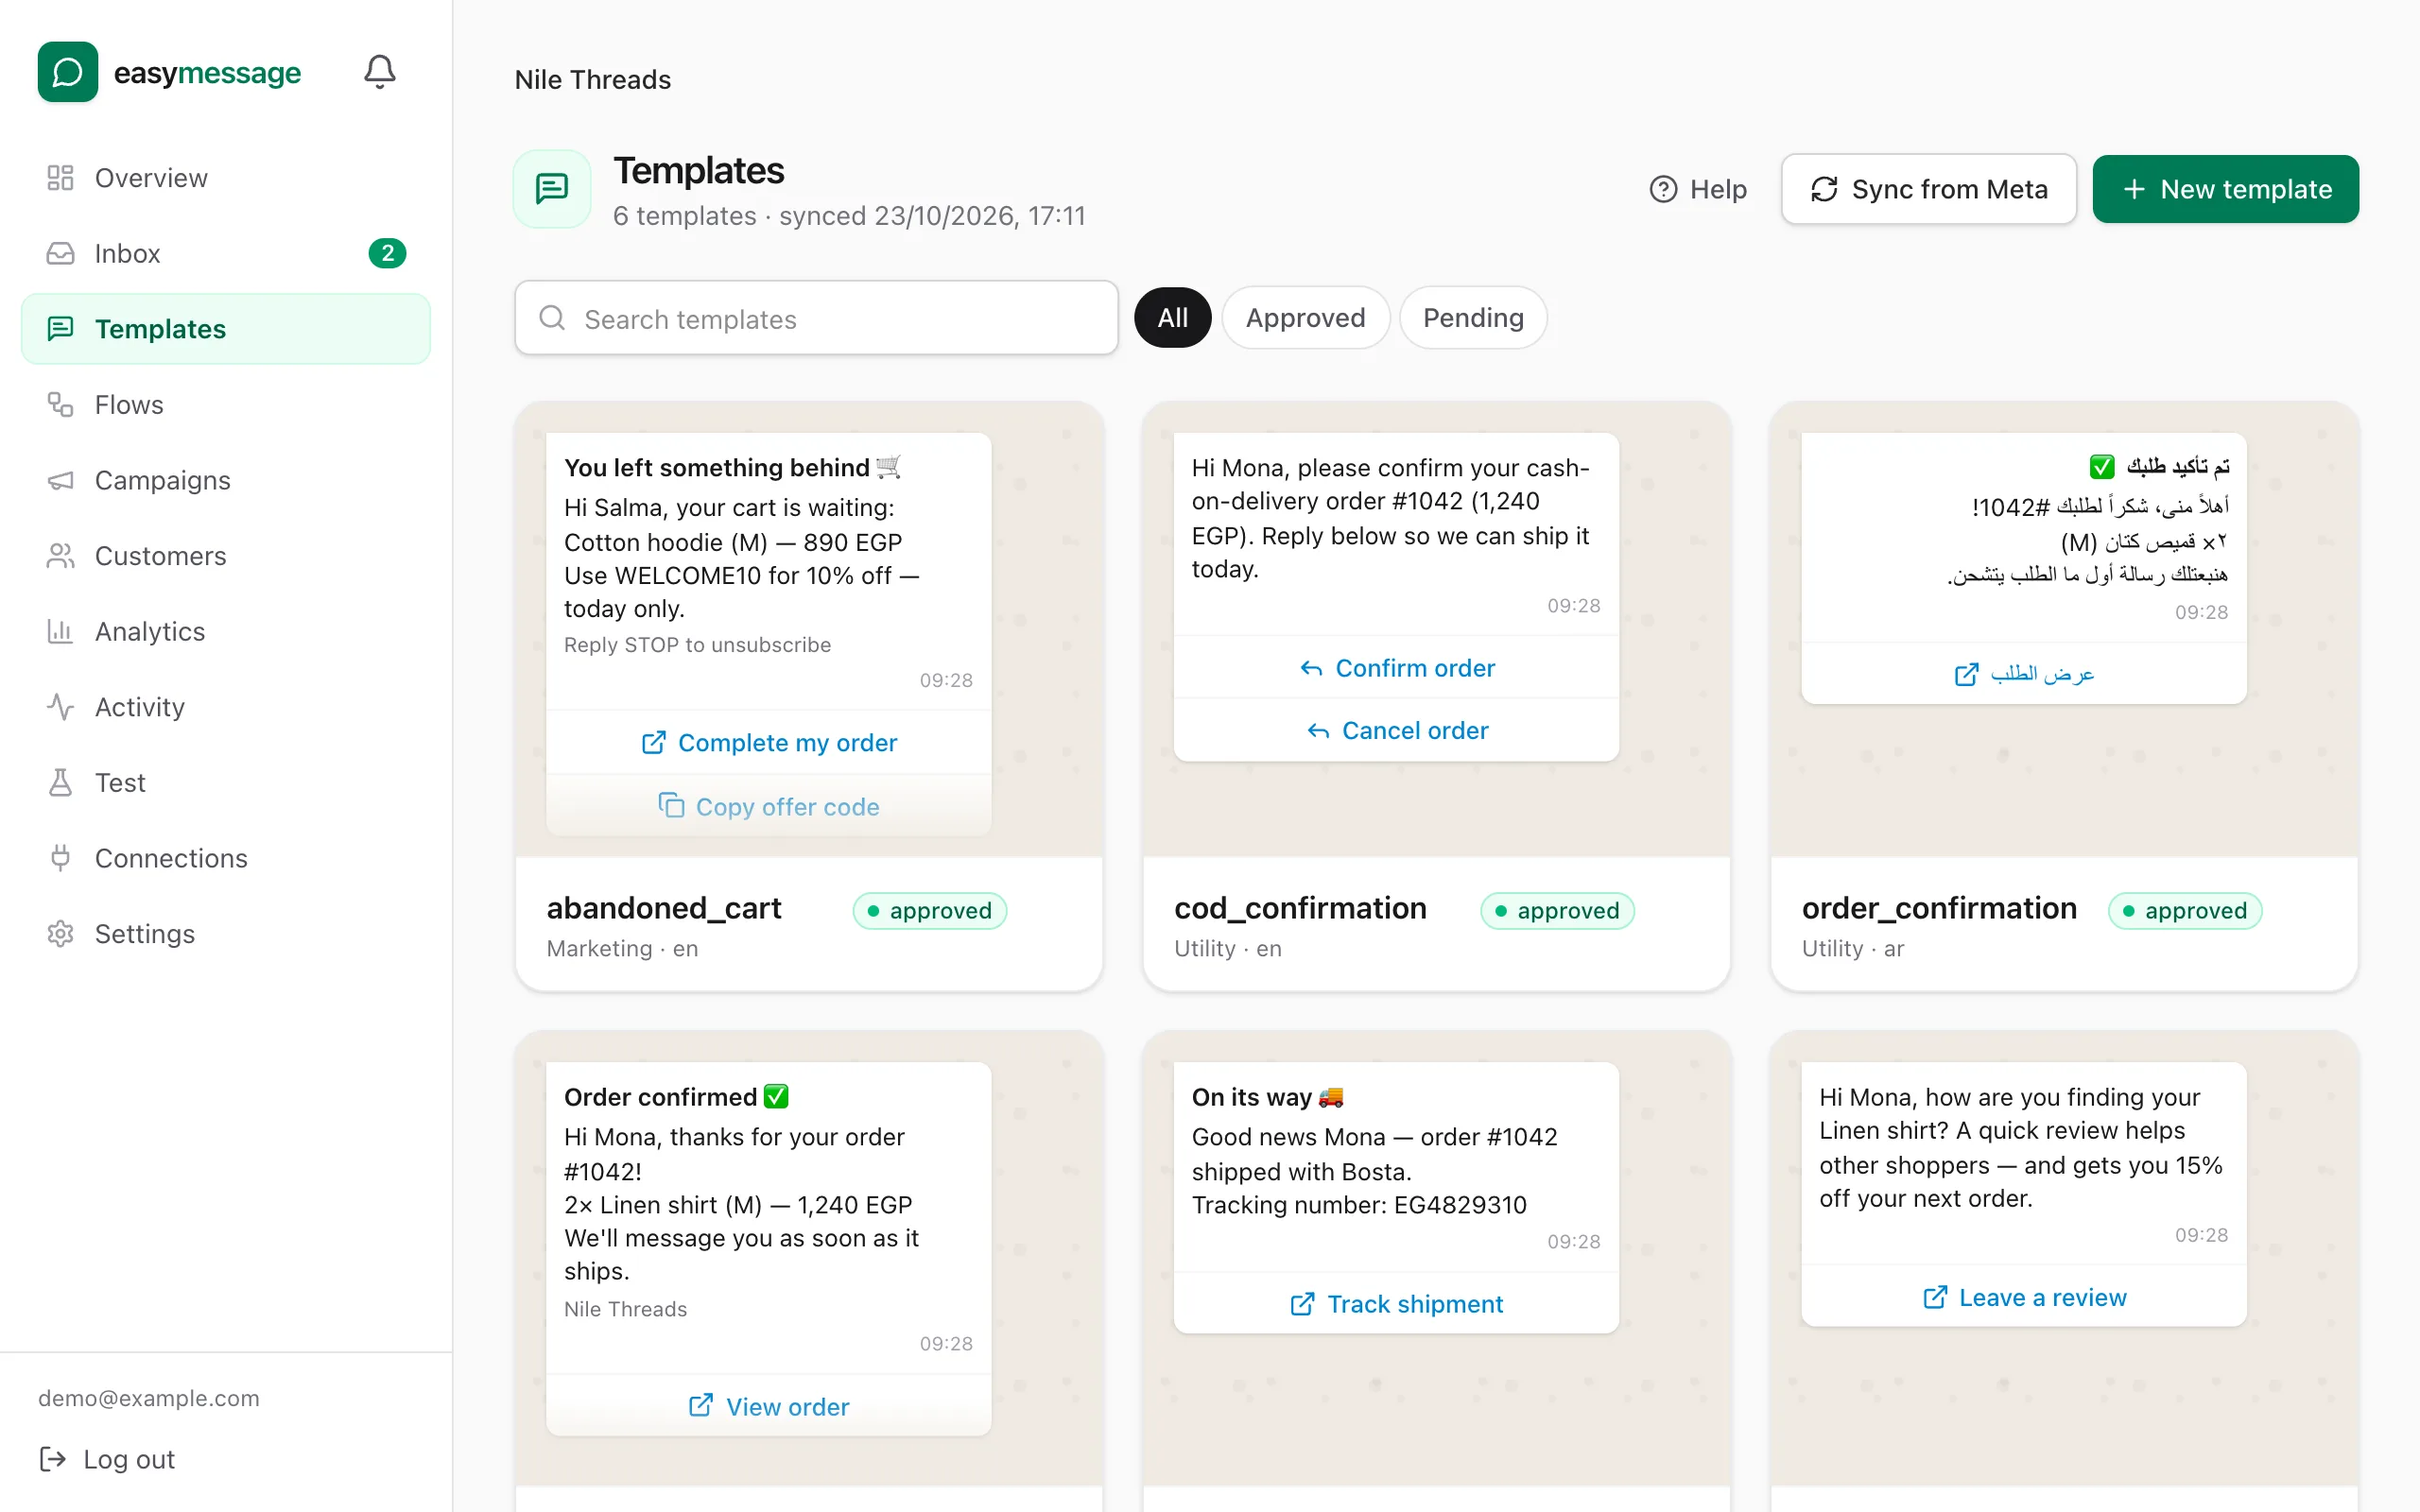Click the plus icon in New template
This screenshot has width=2420, height=1512.
[x=2134, y=189]
